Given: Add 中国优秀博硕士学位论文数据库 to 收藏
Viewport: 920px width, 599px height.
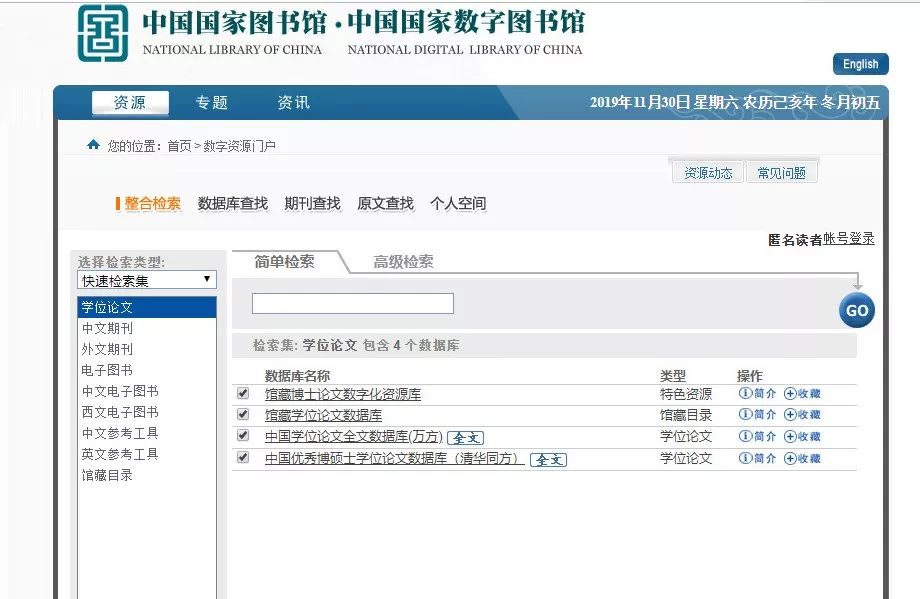Looking at the screenshot, I should 802,458.
